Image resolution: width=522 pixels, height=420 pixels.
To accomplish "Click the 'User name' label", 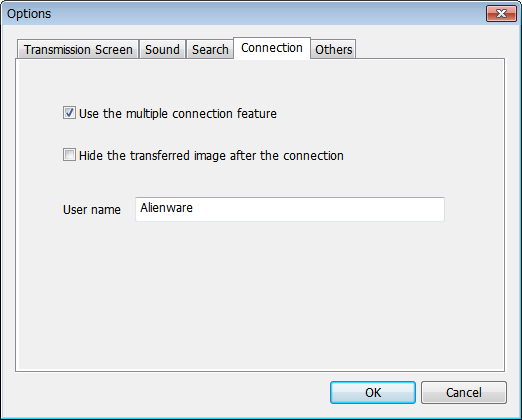I will pyautogui.click(x=92, y=210).
